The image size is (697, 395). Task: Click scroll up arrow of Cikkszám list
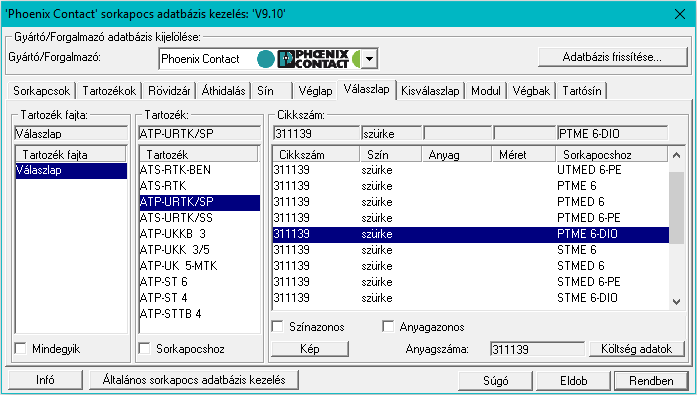coord(677,156)
